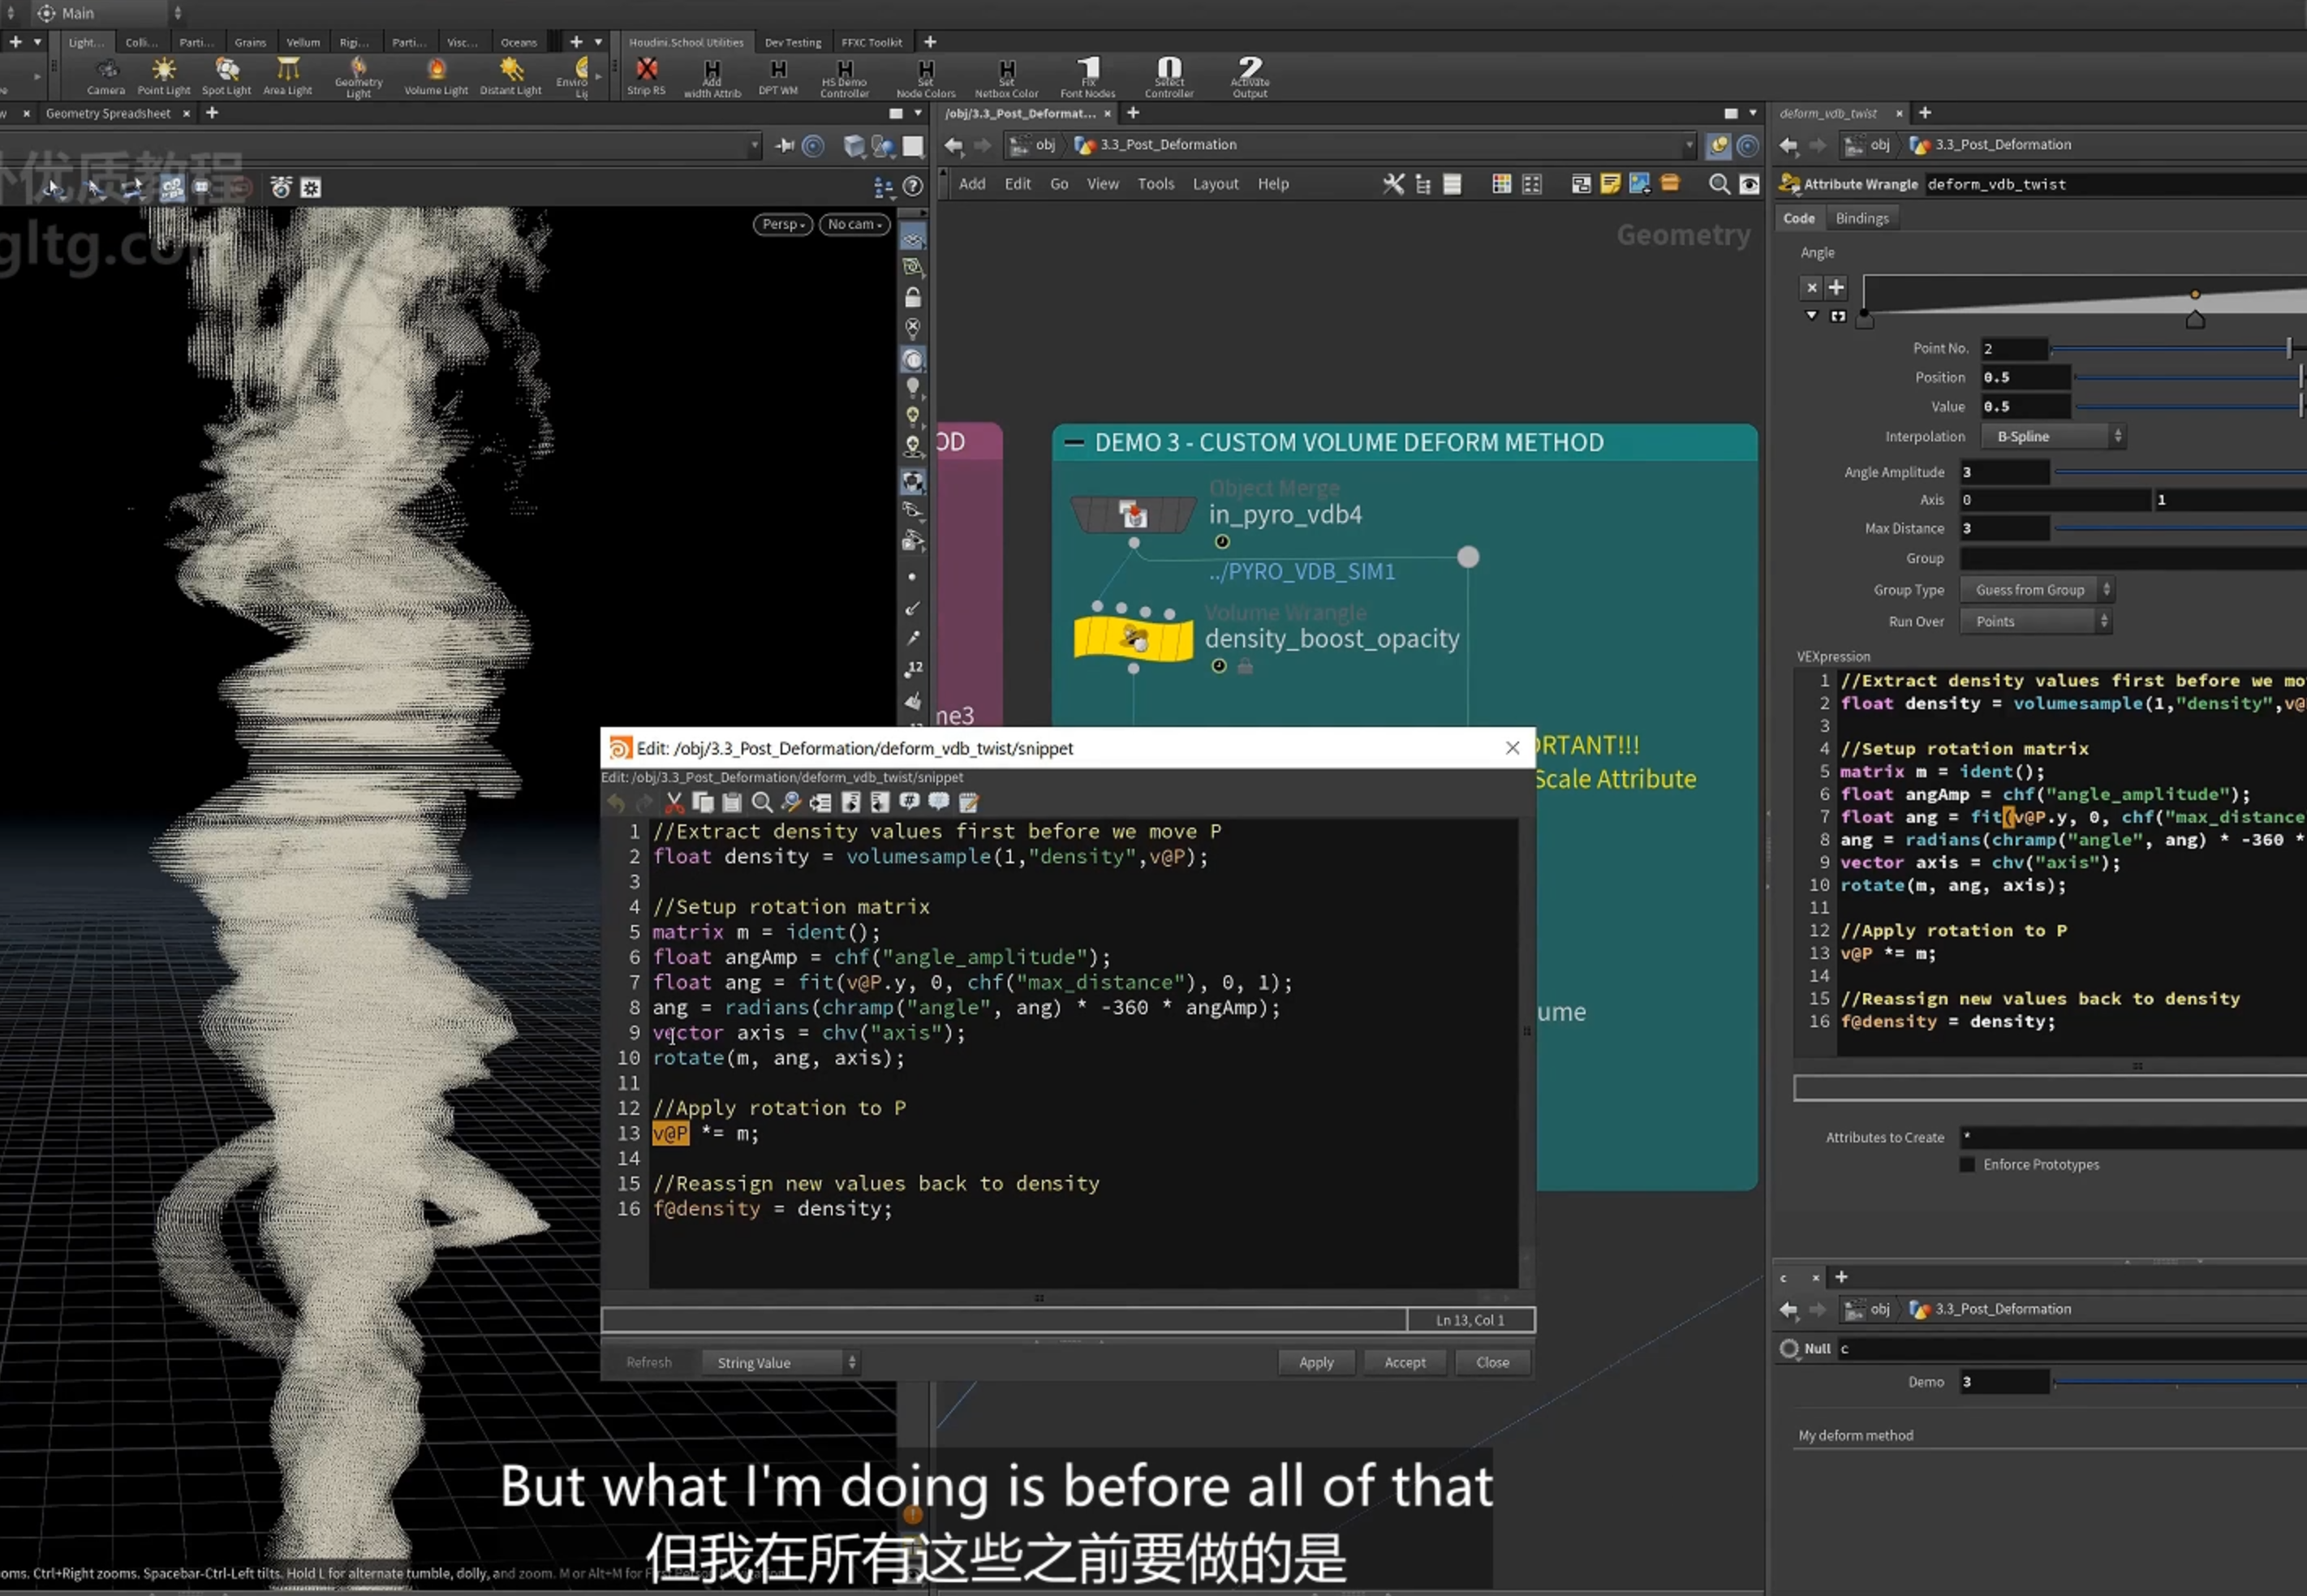
Task: Click the network view find magnifier icon
Action: pyautogui.click(x=1719, y=184)
